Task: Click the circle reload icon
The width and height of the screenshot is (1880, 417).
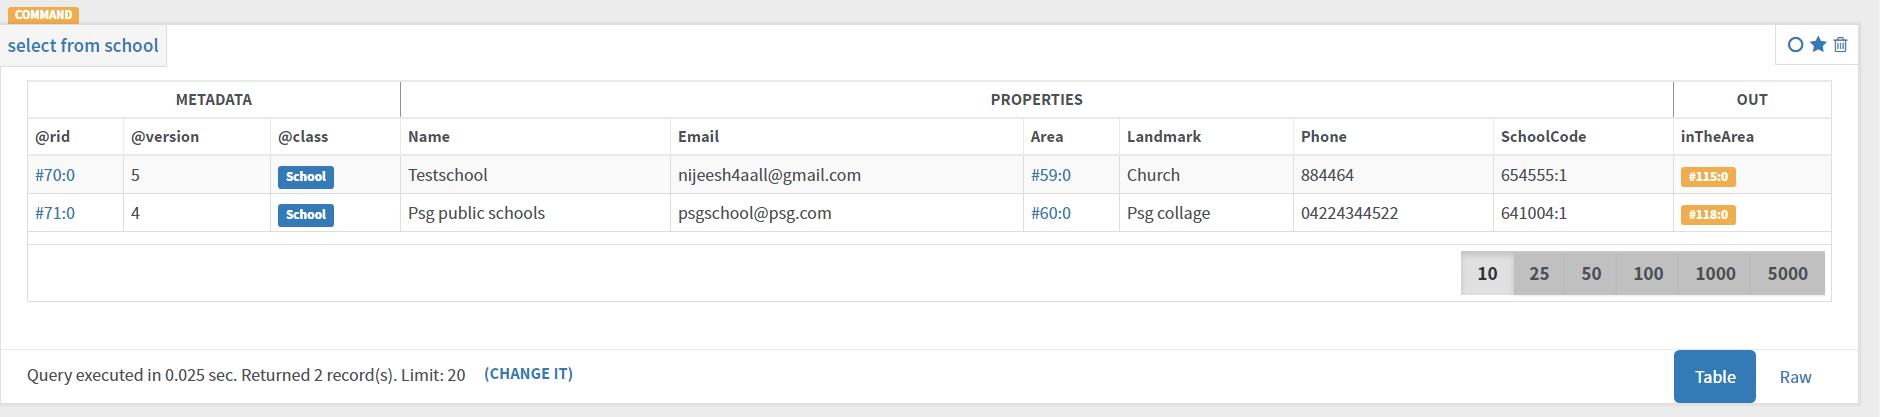Action: pyautogui.click(x=1795, y=45)
